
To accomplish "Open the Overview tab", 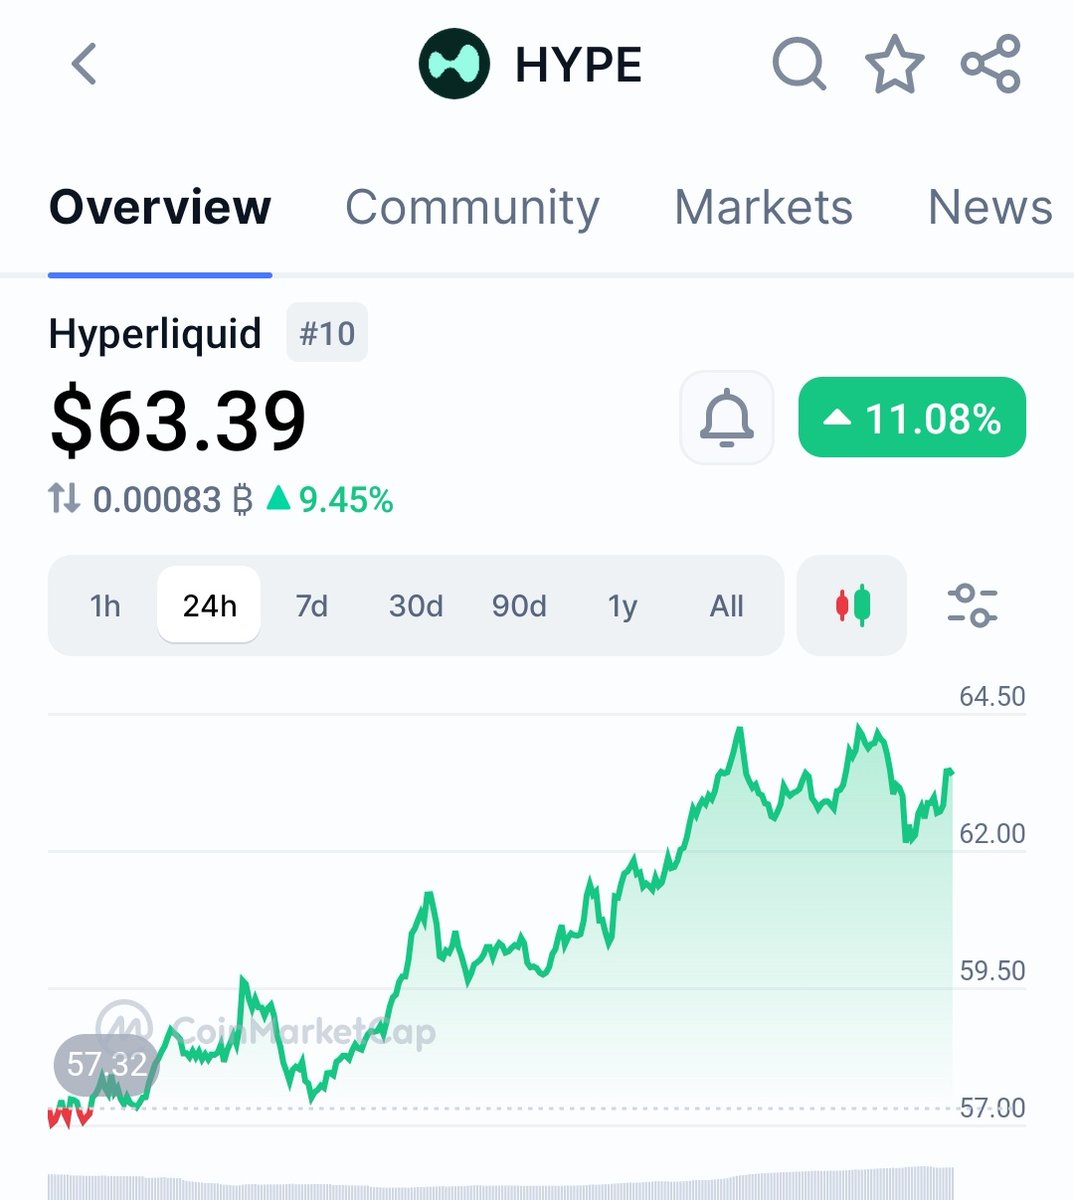I will point(160,207).
